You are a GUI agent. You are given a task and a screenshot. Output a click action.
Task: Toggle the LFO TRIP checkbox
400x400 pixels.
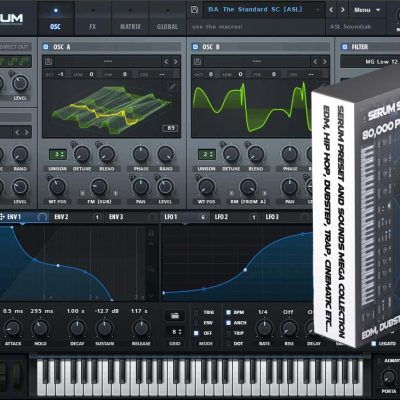(x=228, y=333)
